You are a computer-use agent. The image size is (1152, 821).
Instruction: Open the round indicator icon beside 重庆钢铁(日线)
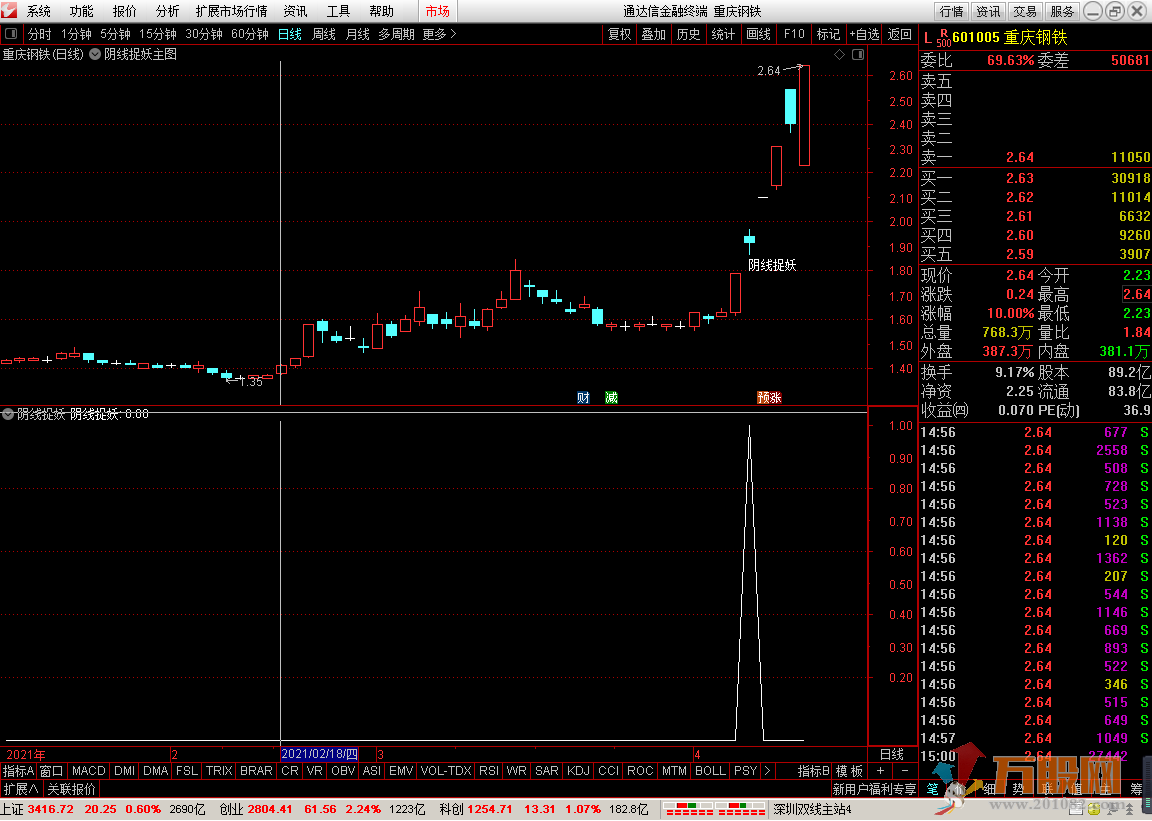pos(96,54)
